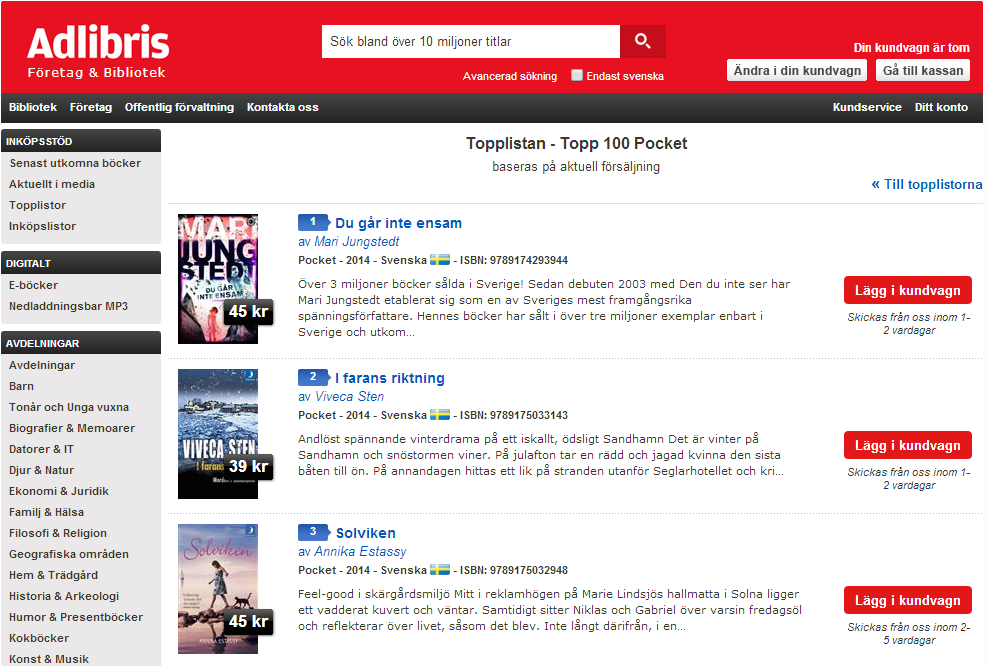Screen dimensions: 987x666
Task: Open author Mari Jungstedt
Action: pyautogui.click(x=356, y=241)
